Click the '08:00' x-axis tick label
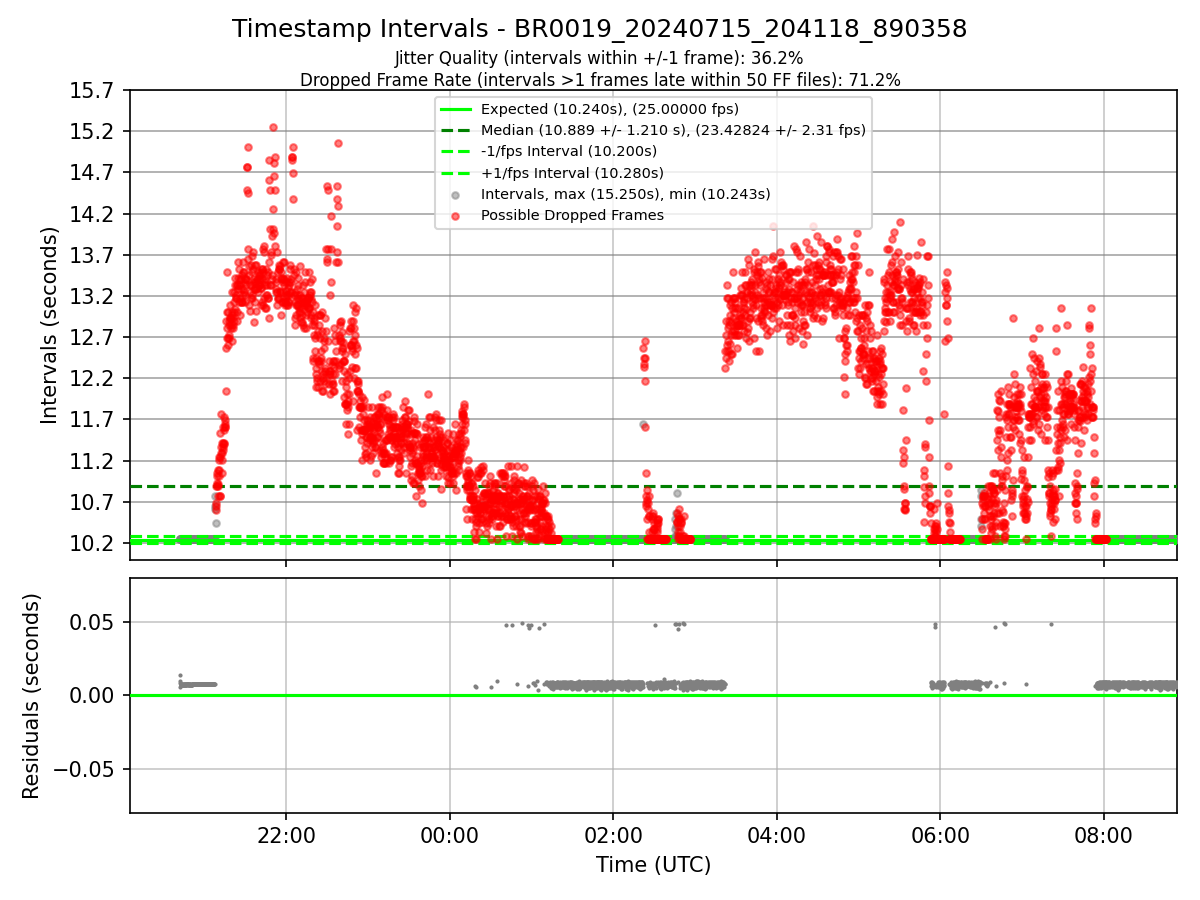The width and height of the screenshot is (1200, 900). tap(1103, 835)
